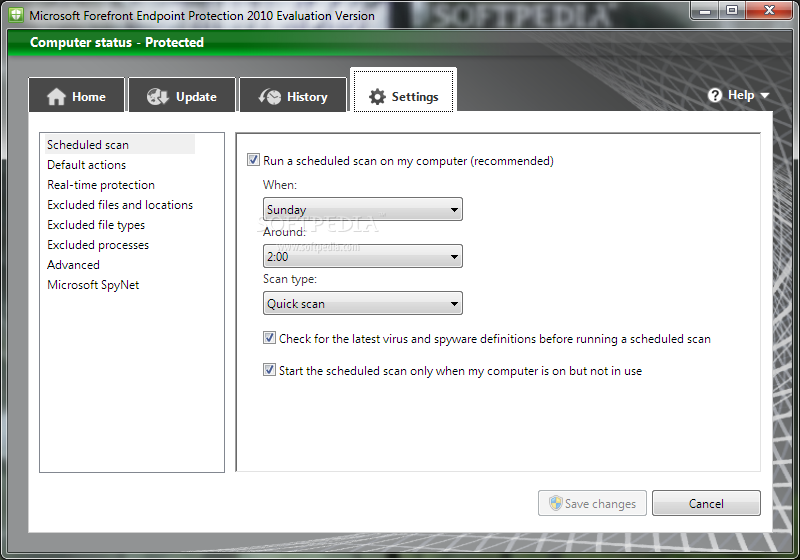Minimize the Forefront window
This screenshot has width=800, height=560.
pyautogui.click(x=705, y=10)
